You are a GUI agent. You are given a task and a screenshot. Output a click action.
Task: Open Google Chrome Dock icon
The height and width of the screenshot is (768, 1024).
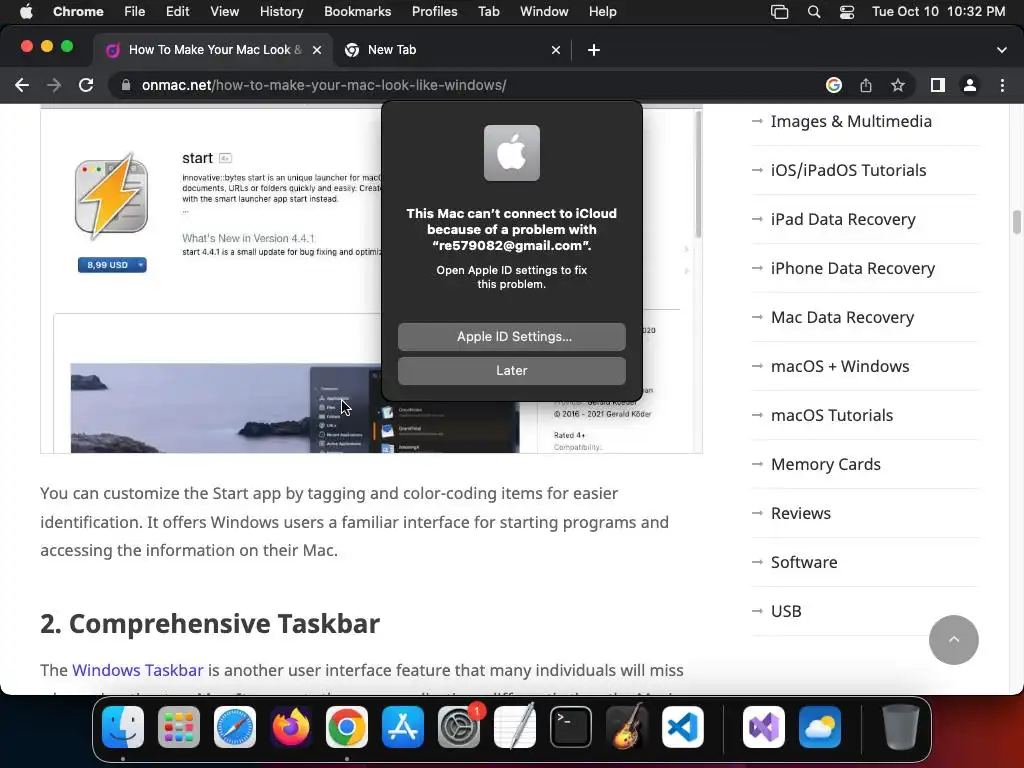point(347,727)
